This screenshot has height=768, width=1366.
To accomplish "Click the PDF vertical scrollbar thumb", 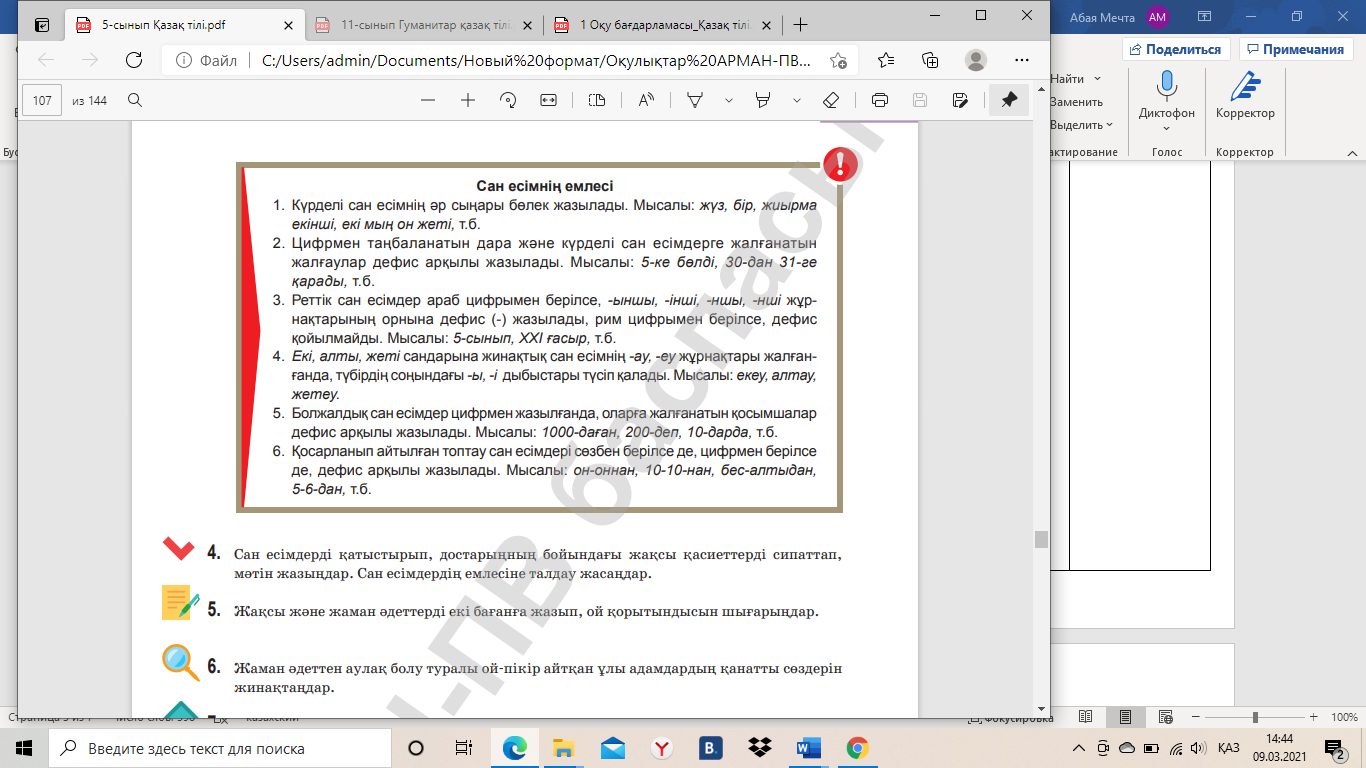I will pyautogui.click(x=1041, y=539).
